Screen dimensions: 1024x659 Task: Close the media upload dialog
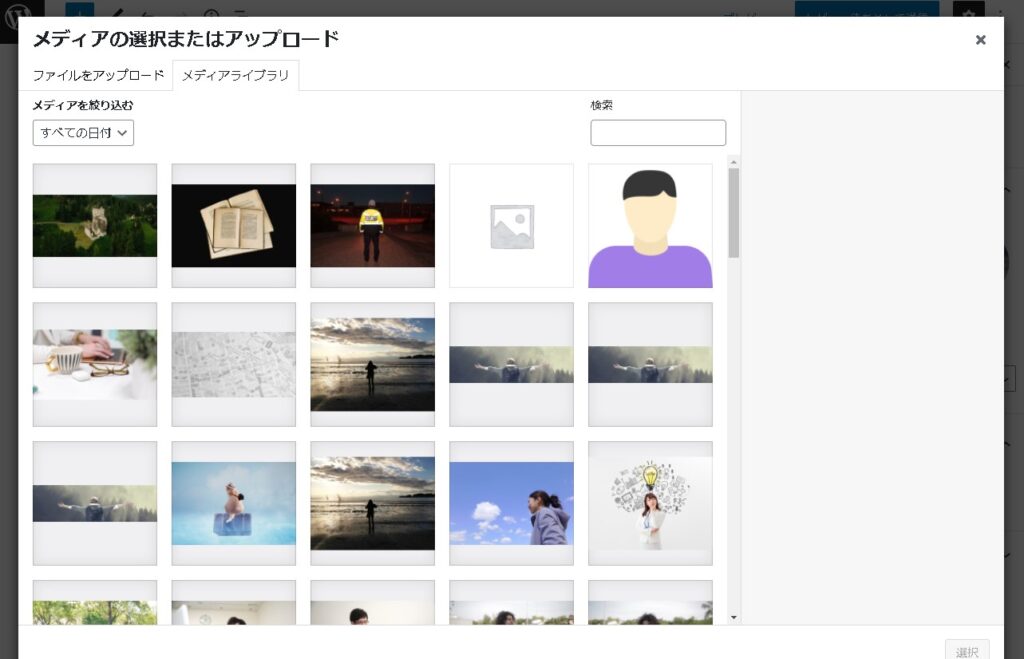pyautogui.click(x=980, y=40)
